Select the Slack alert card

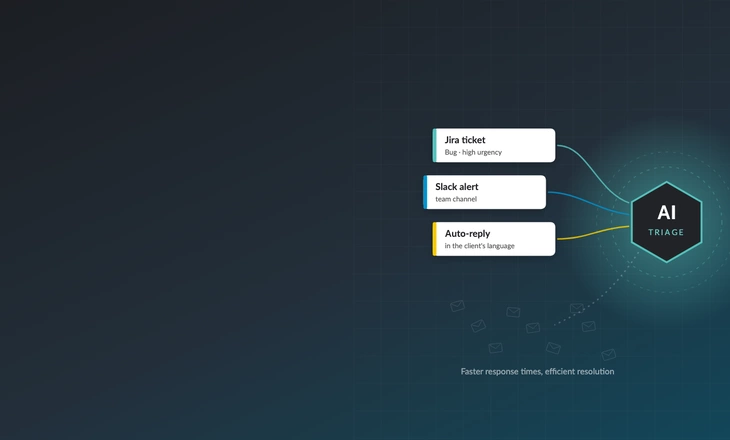485,192
